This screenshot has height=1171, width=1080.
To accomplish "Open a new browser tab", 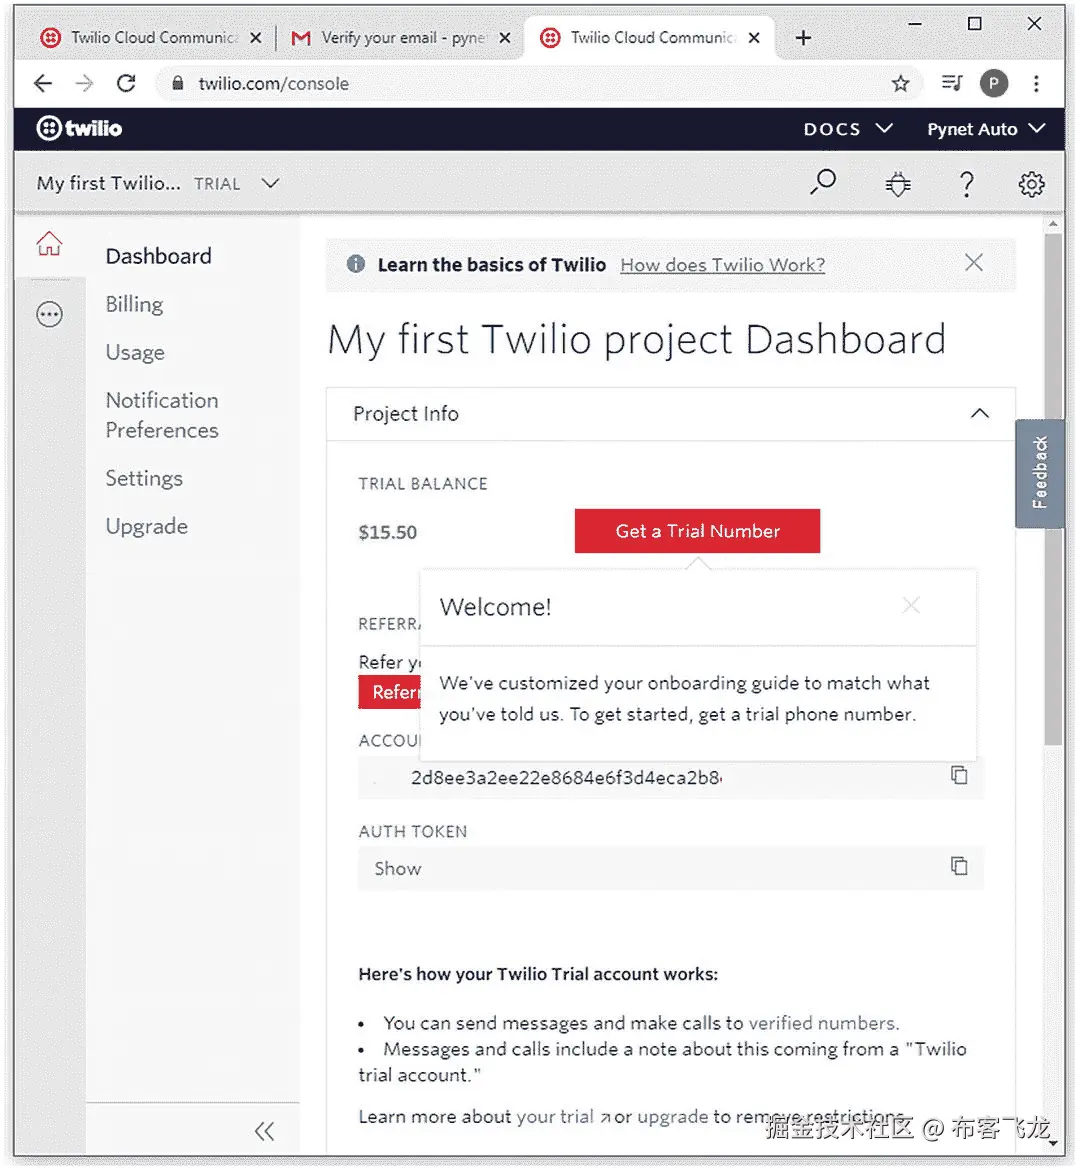I will click(x=803, y=37).
